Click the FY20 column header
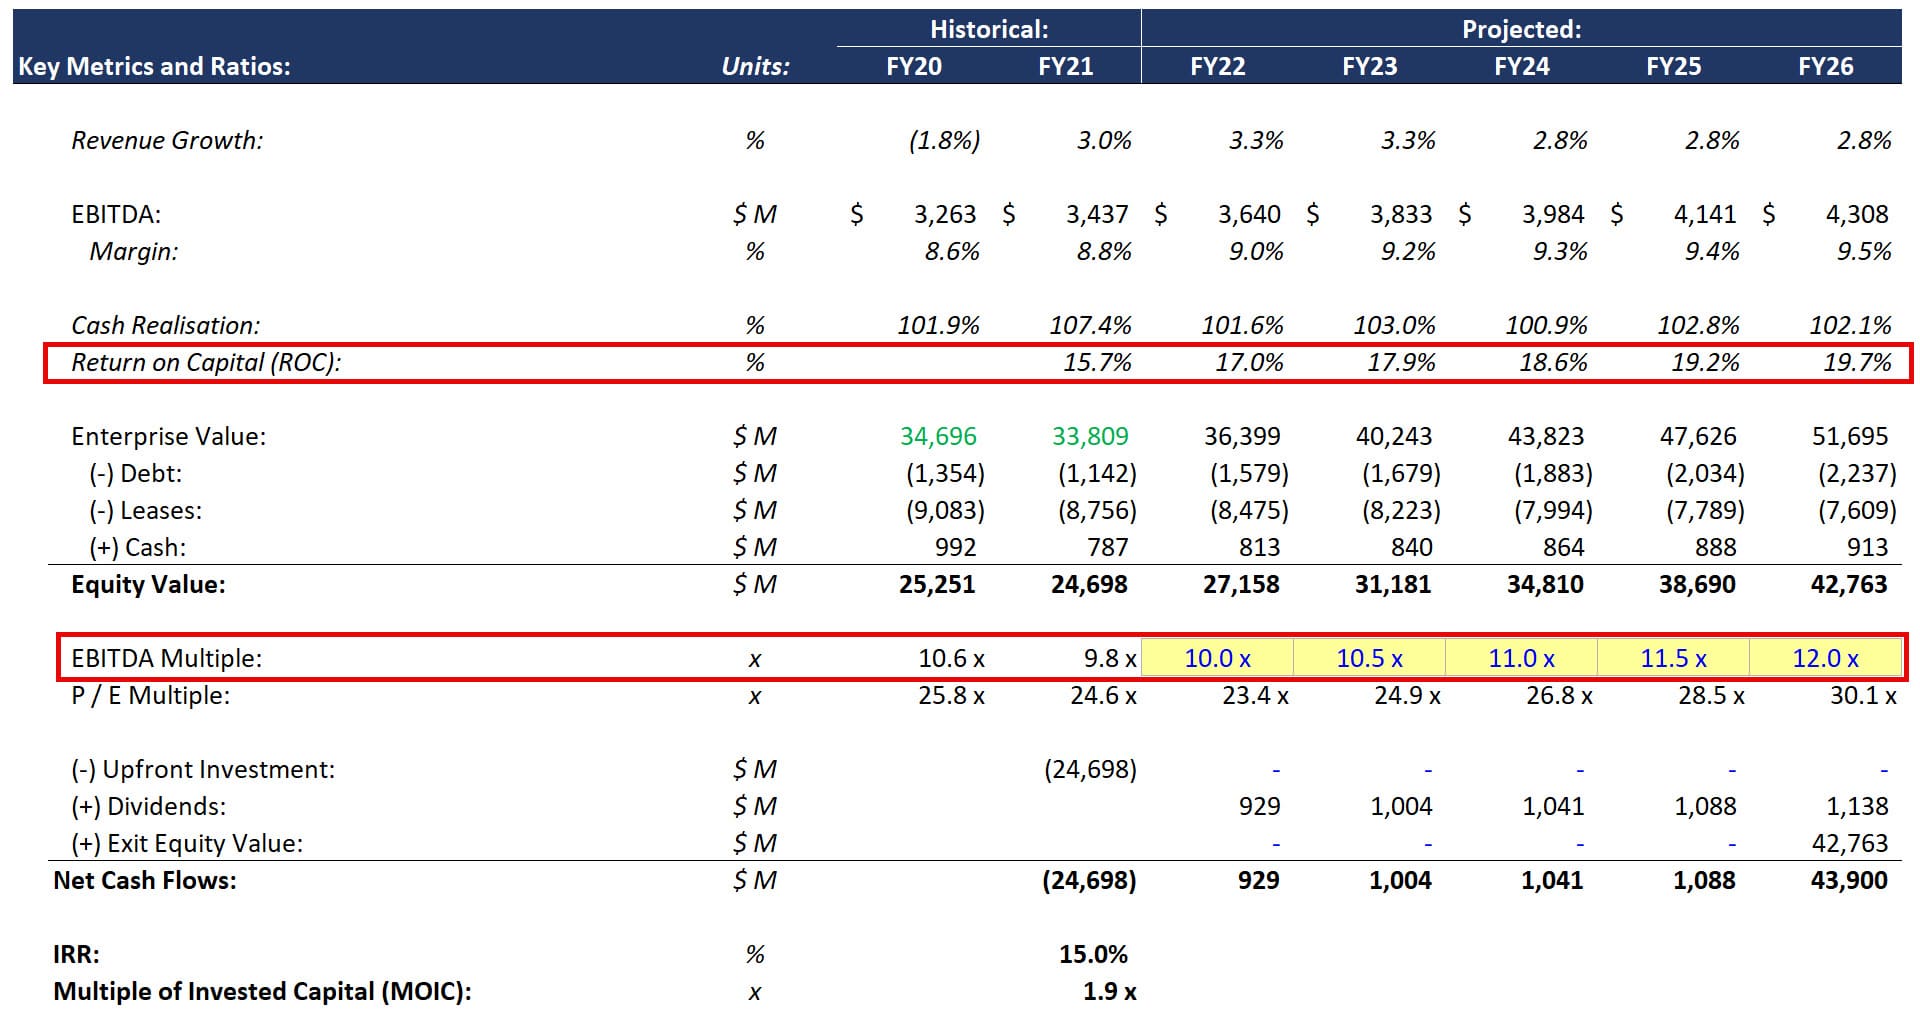Viewport: 1920px width, 1016px height. click(x=917, y=66)
